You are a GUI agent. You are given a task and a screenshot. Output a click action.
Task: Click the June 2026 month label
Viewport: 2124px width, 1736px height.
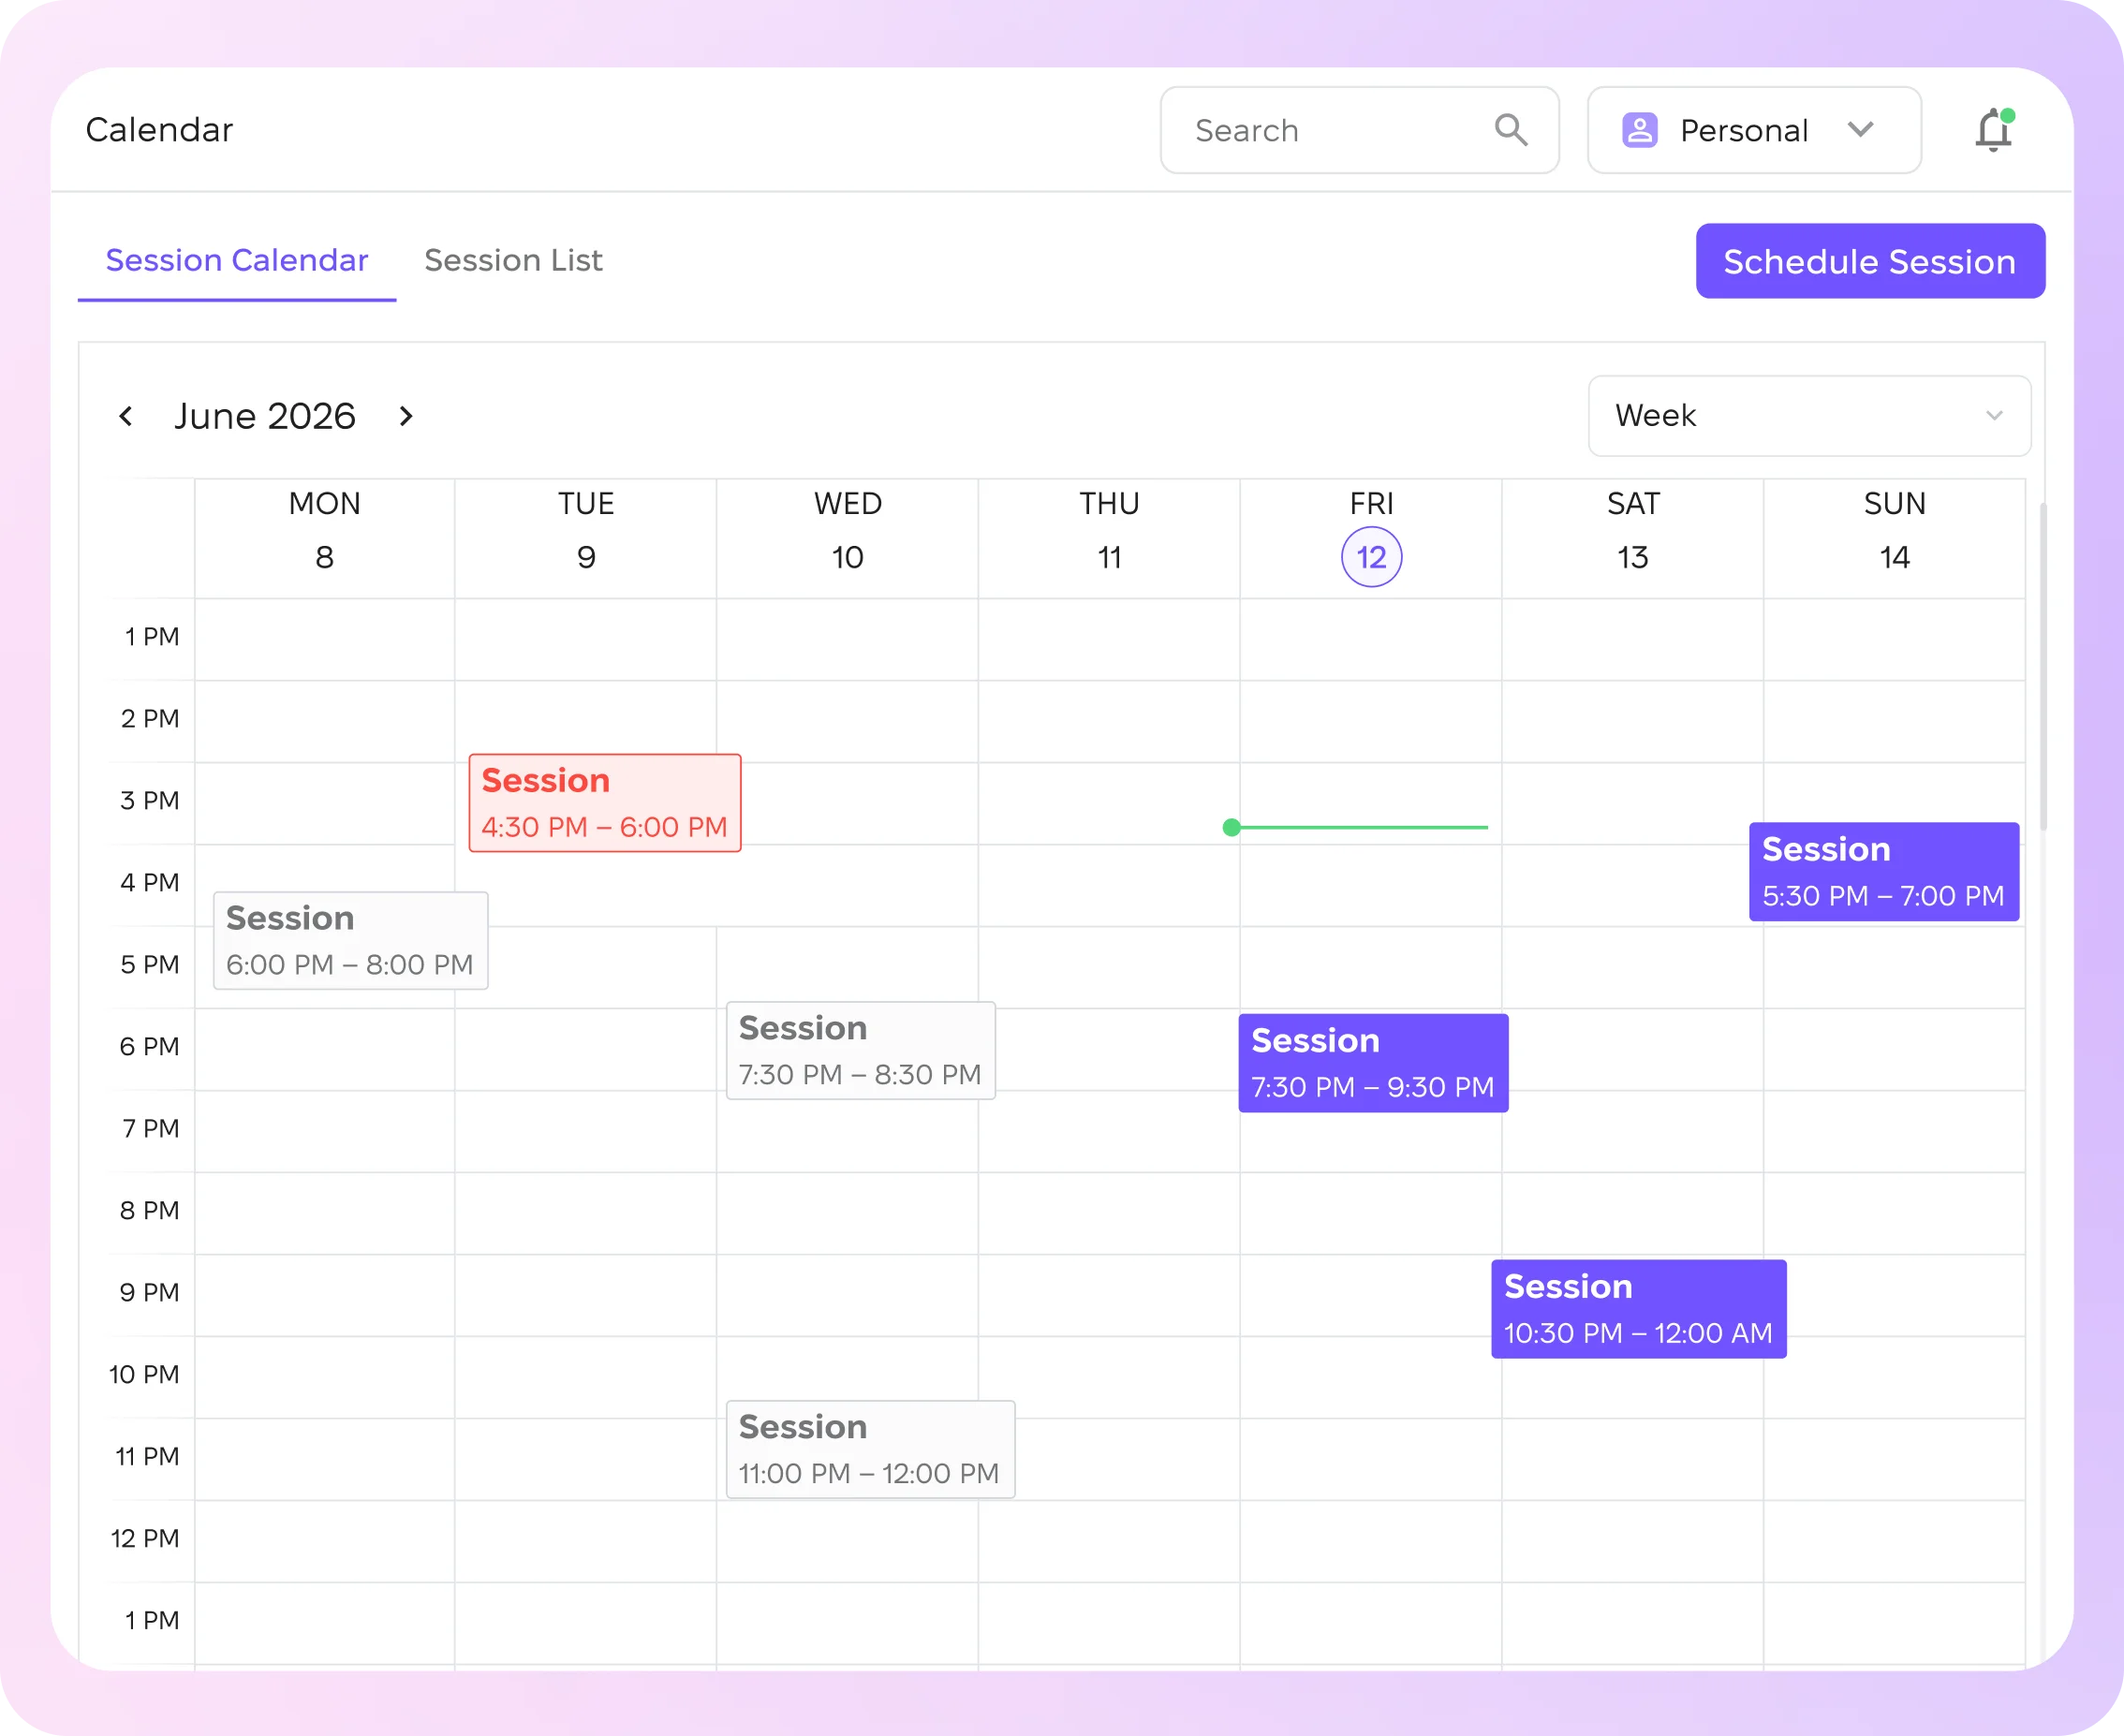point(265,416)
